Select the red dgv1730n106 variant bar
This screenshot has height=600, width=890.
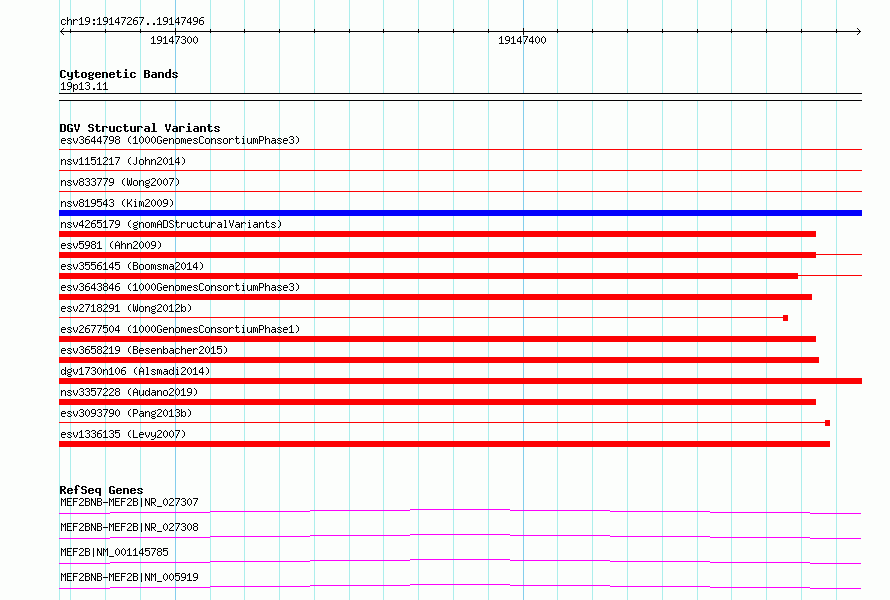(460, 381)
